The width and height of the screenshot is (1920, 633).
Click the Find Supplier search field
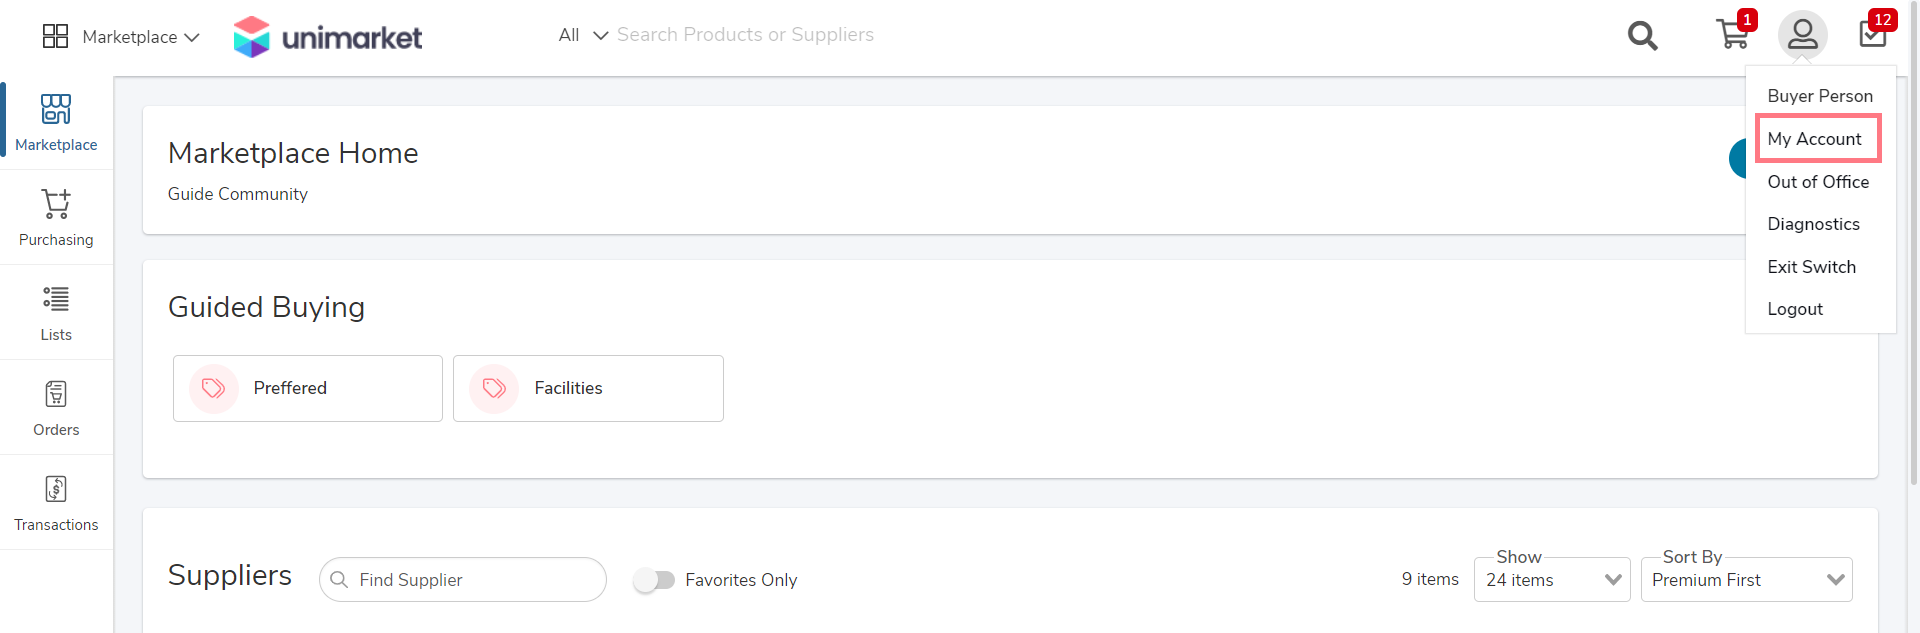(463, 580)
